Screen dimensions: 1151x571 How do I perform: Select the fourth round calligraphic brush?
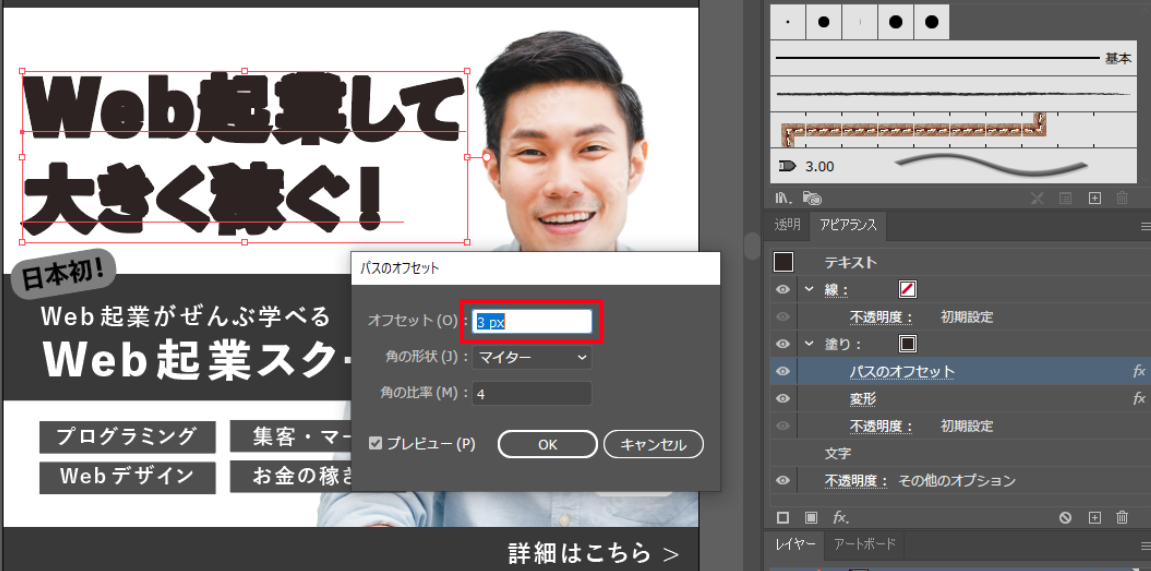(x=896, y=22)
